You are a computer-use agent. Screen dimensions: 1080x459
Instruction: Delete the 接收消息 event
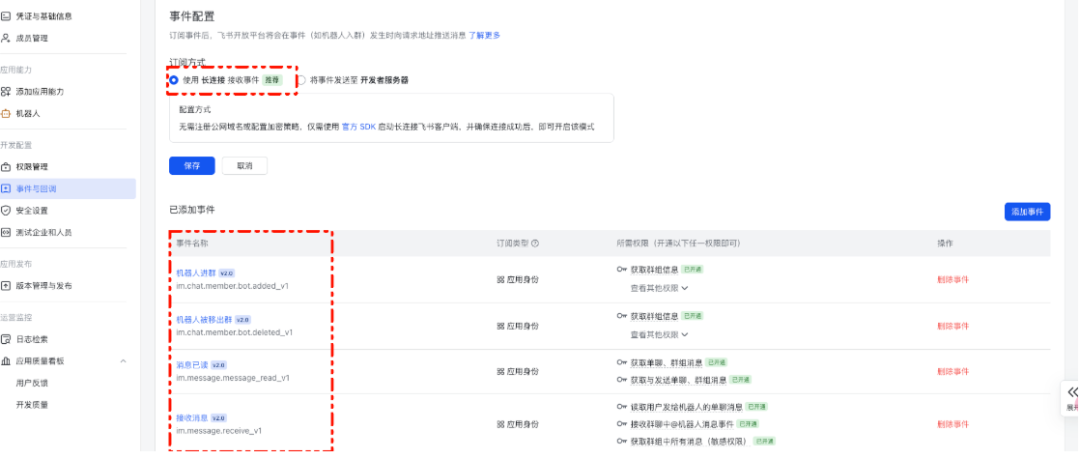[x=953, y=425]
